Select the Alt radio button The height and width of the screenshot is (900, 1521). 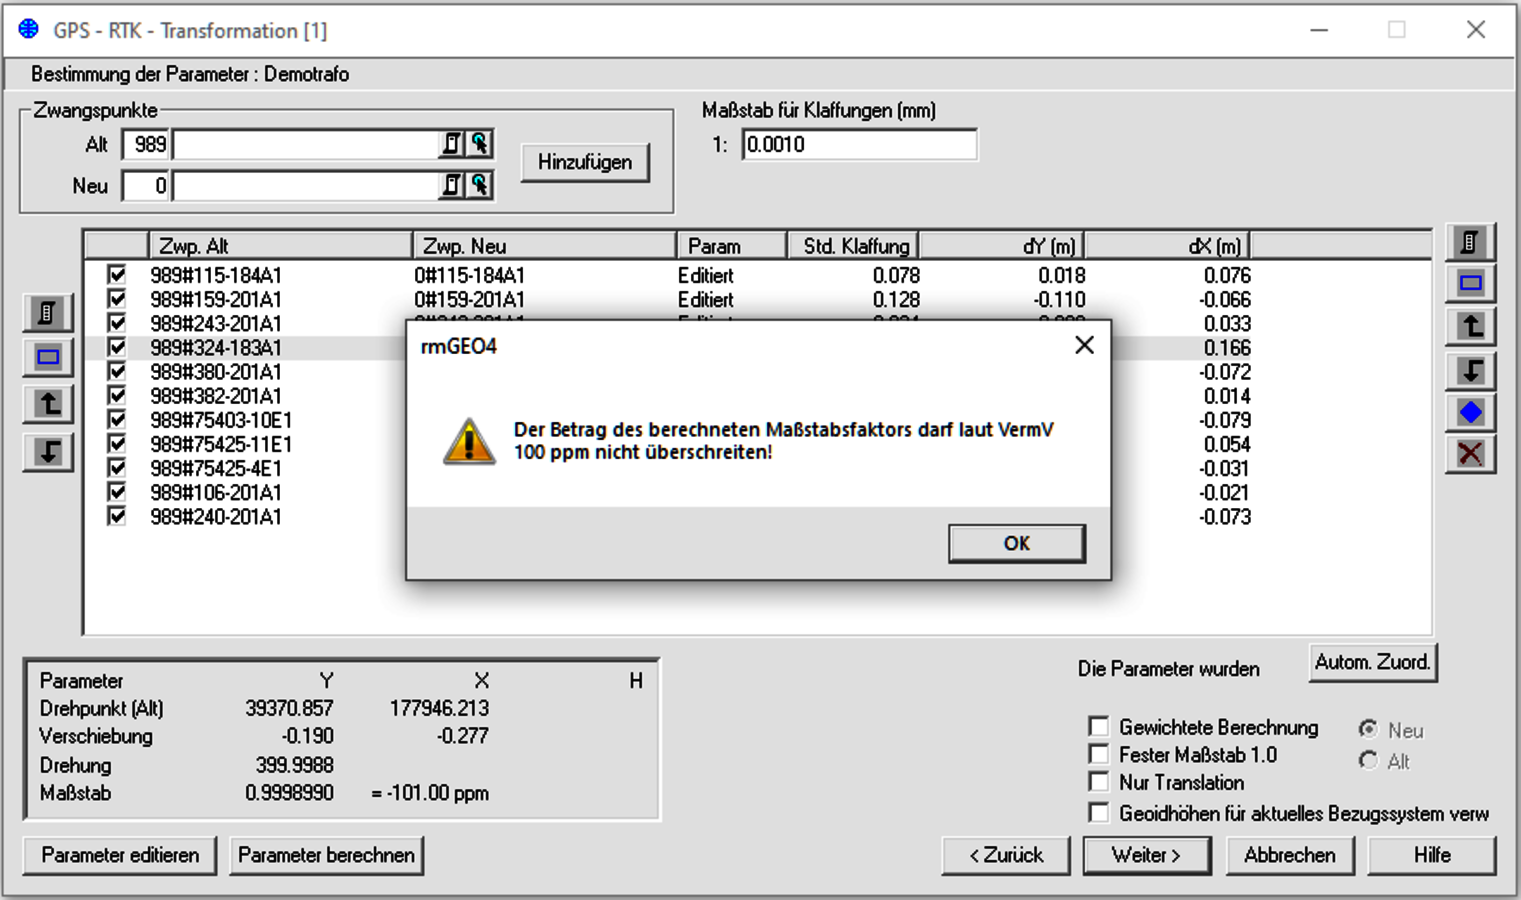pos(1368,761)
